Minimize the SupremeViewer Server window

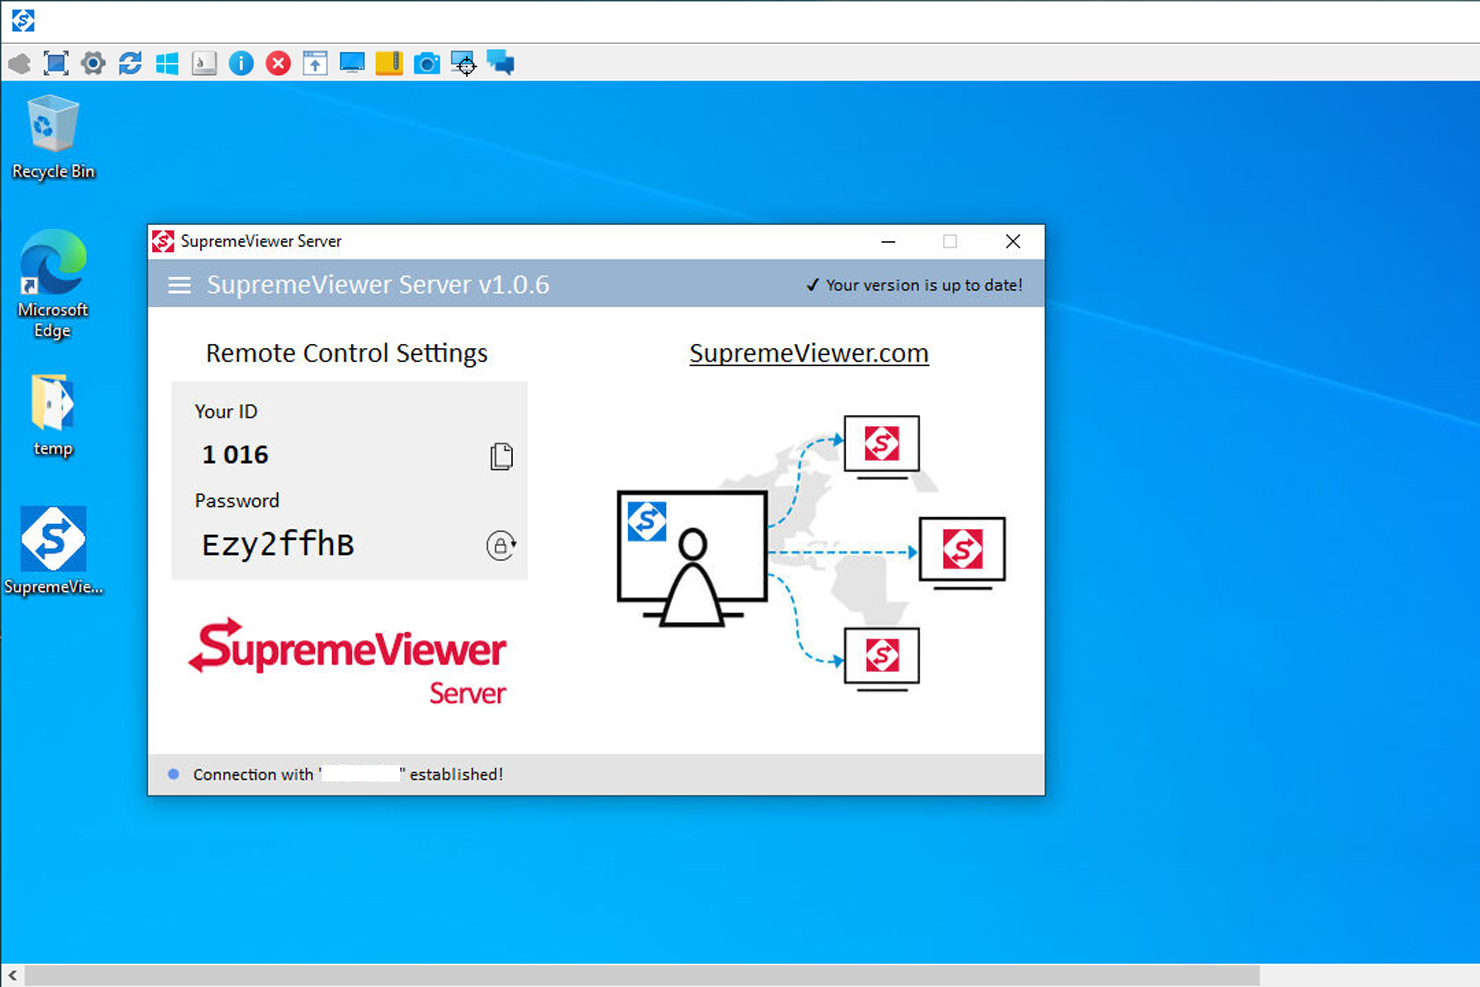(888, 241)
